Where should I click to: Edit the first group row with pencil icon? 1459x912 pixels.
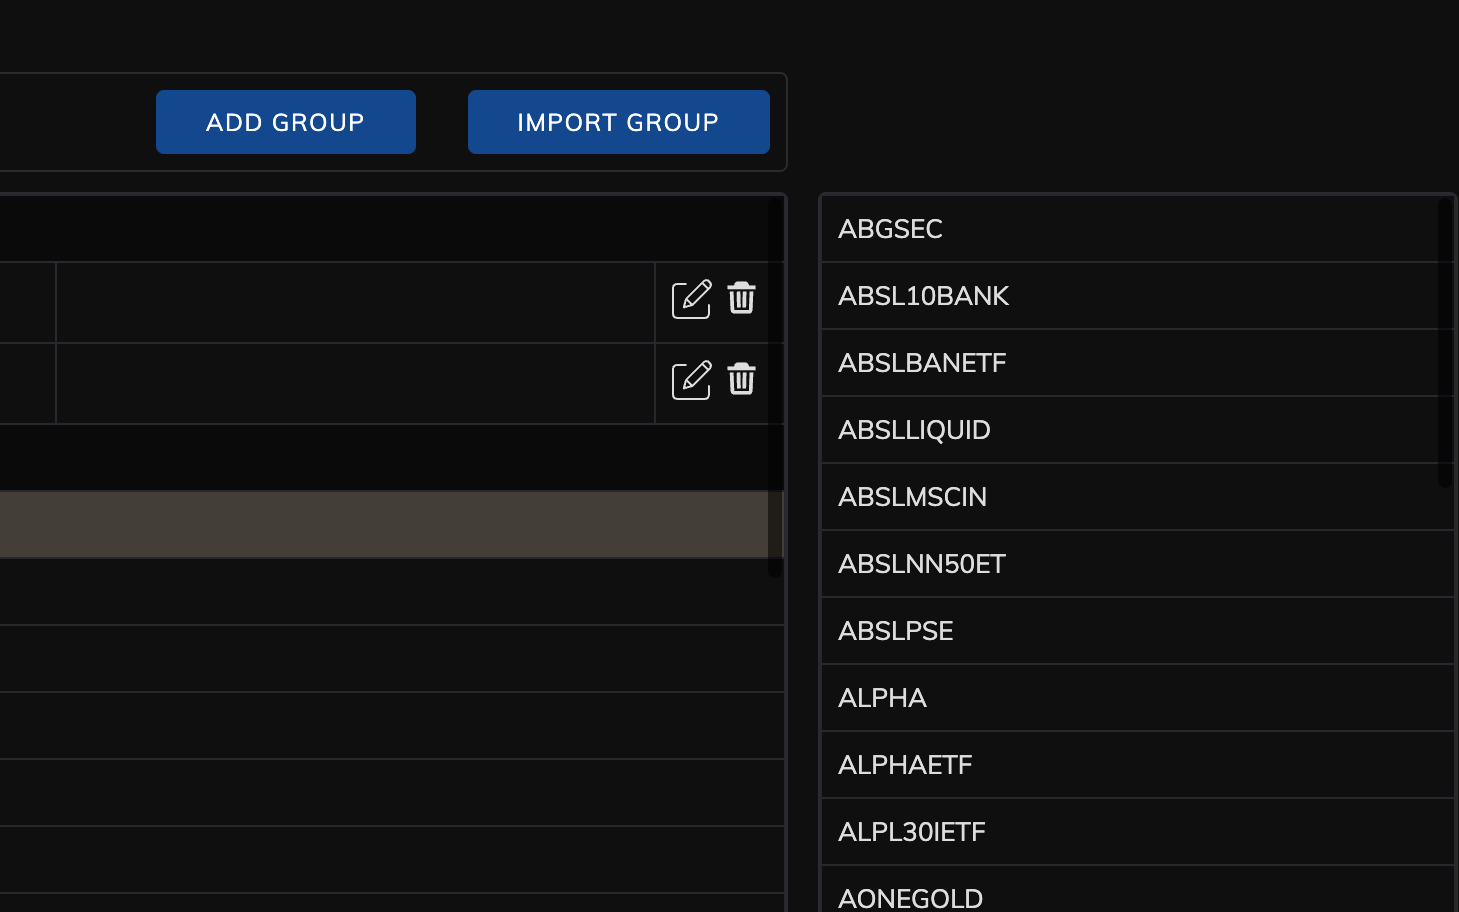(x=691, y=299)
